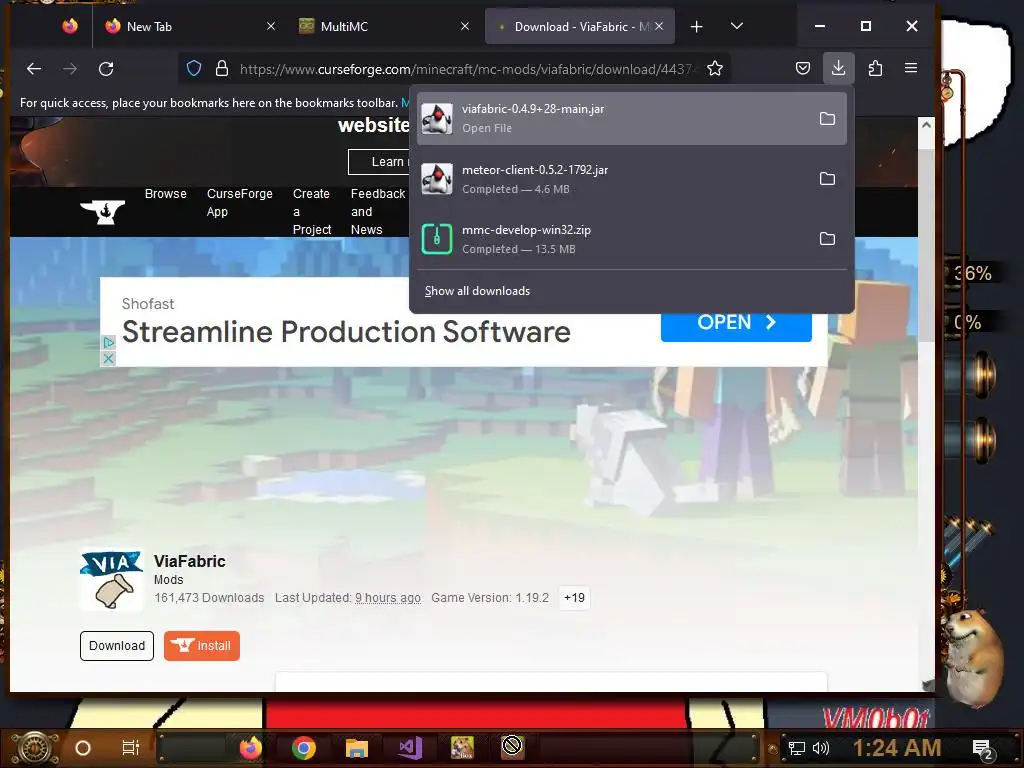The height and width of the screenshot is (768, 1024).
Task: Click Show all downloads
Action: pyautogui.click(x=477, y=291)
